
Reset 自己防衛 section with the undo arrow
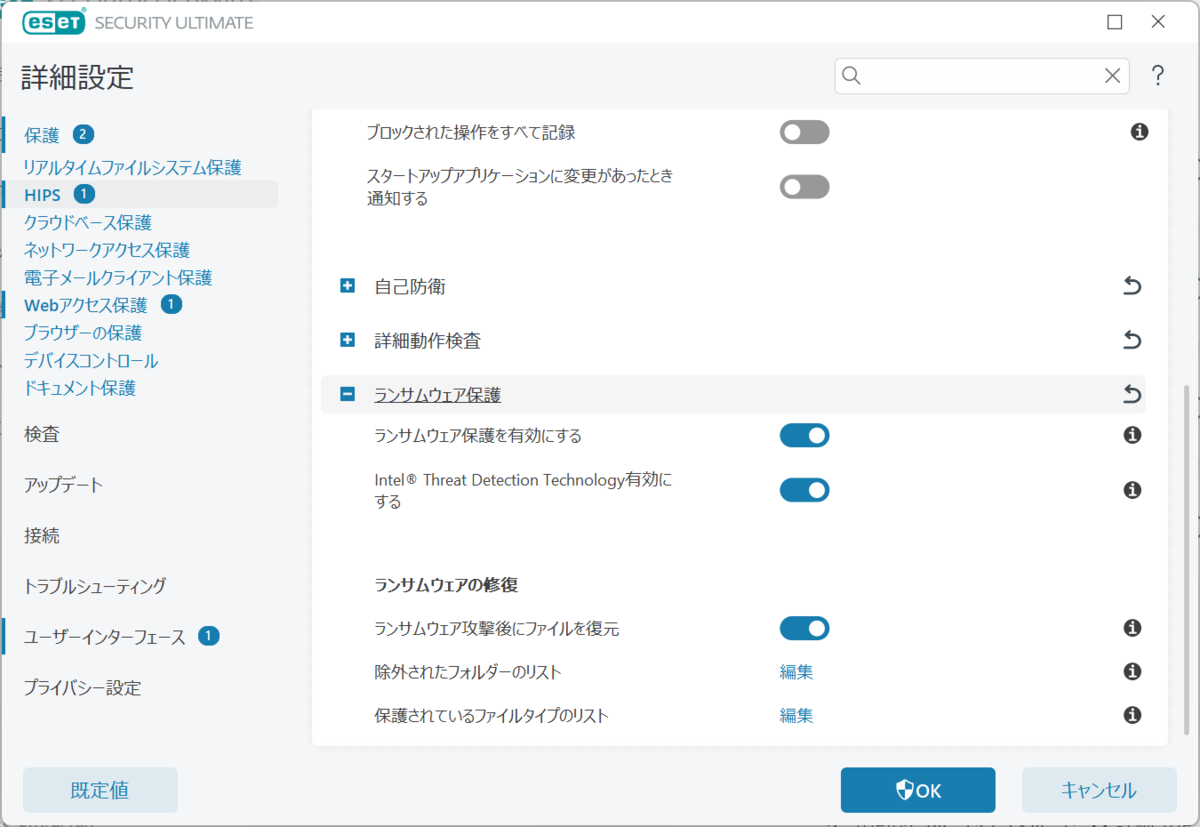(x=1132, y=287)
